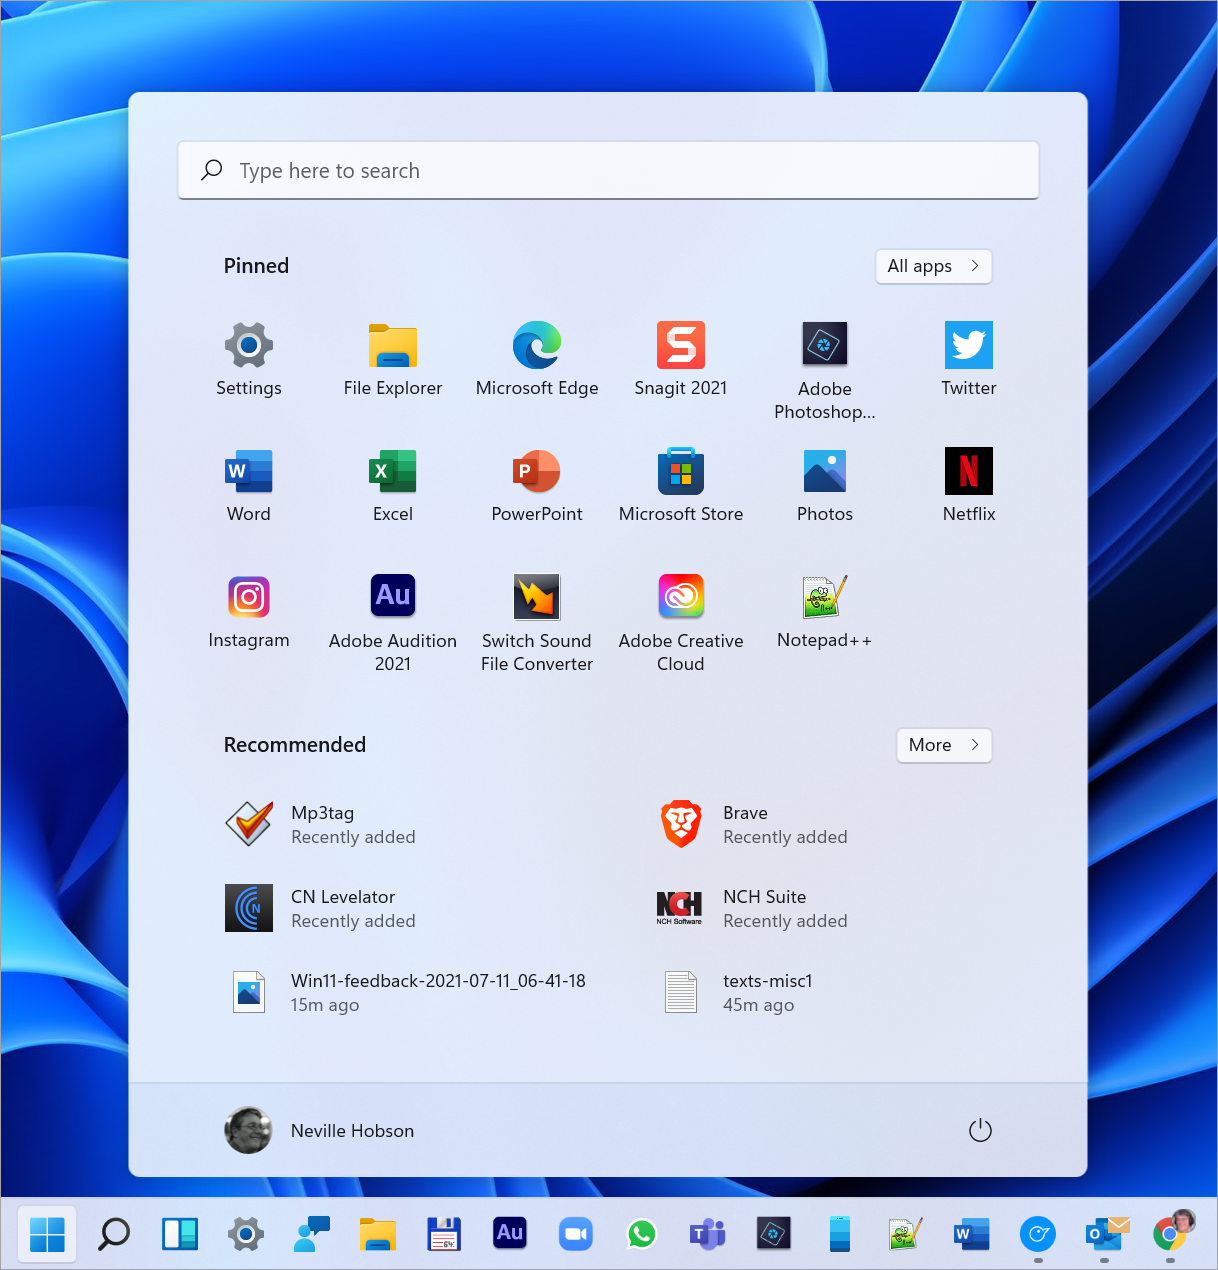Screen dimensions: 1218x1270
Task: Launch Word from the Pinned section
Action: 249,486
